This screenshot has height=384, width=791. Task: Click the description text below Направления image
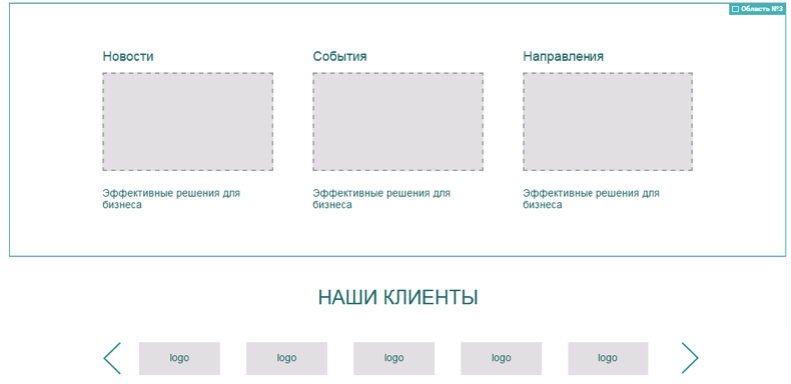point(591,199)
